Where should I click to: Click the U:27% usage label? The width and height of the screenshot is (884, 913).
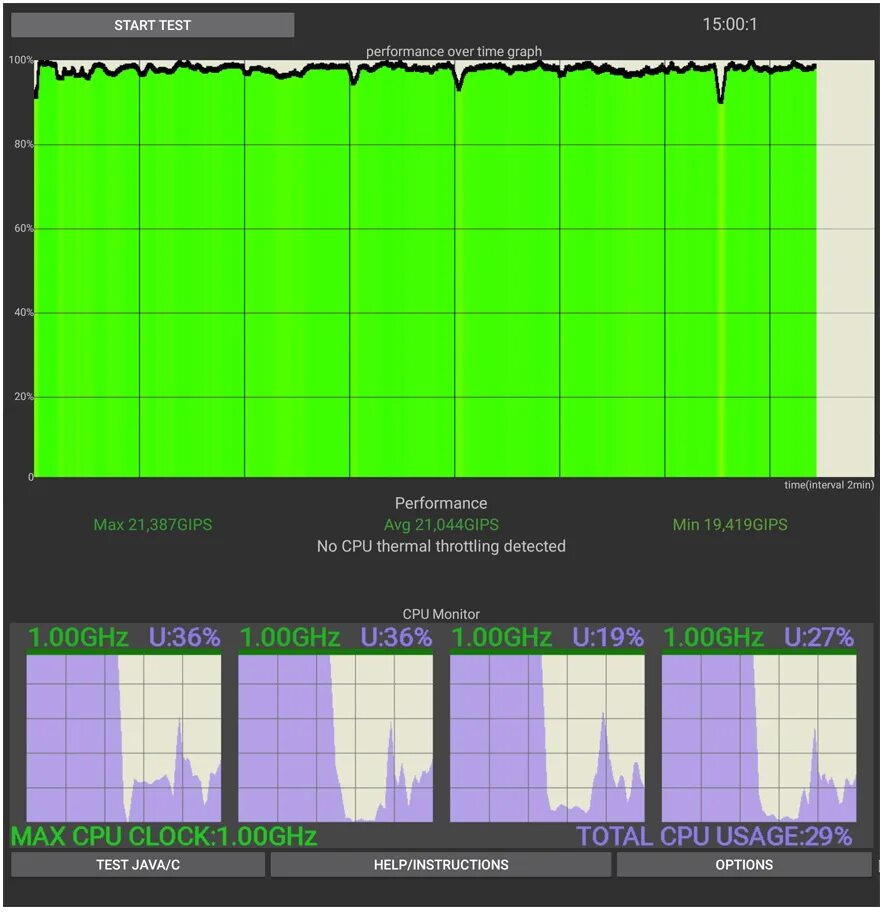click(819, 637)
